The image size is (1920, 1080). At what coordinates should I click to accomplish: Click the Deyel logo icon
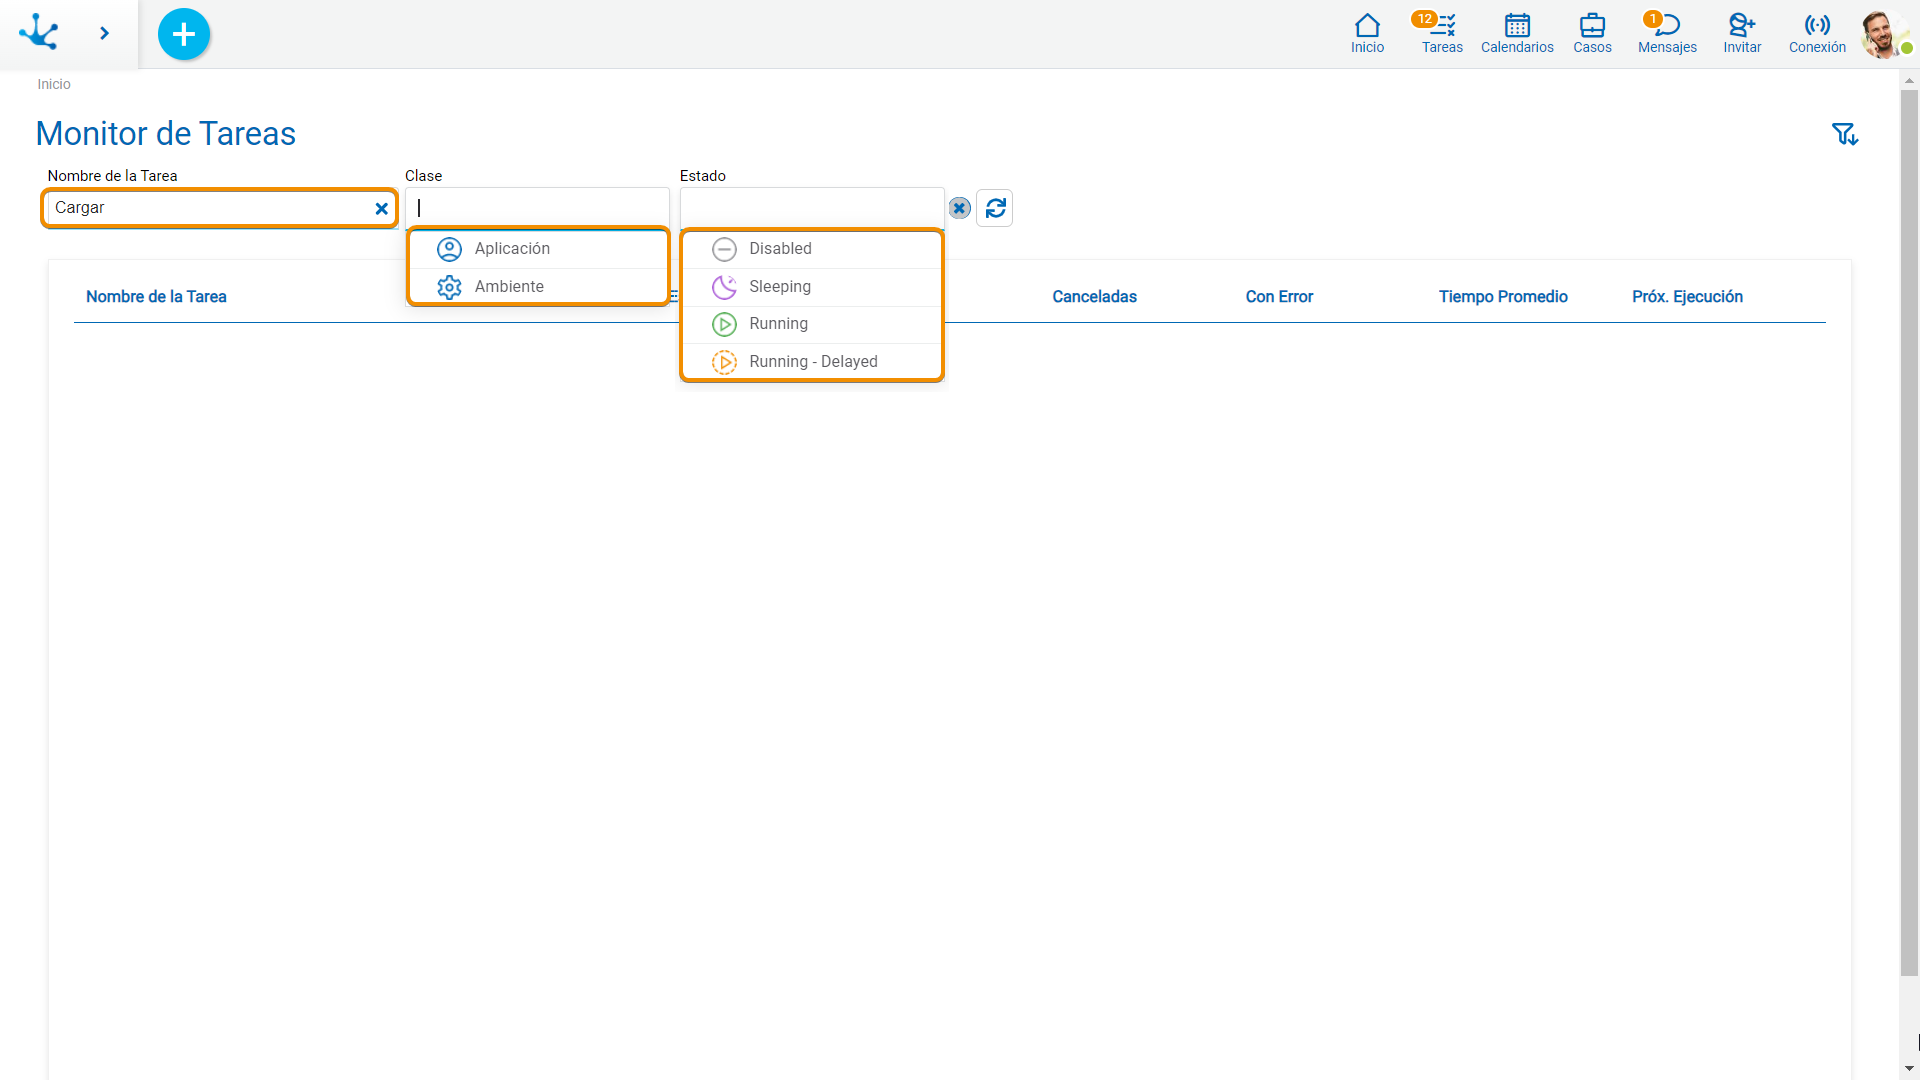[x=39, y=33]
